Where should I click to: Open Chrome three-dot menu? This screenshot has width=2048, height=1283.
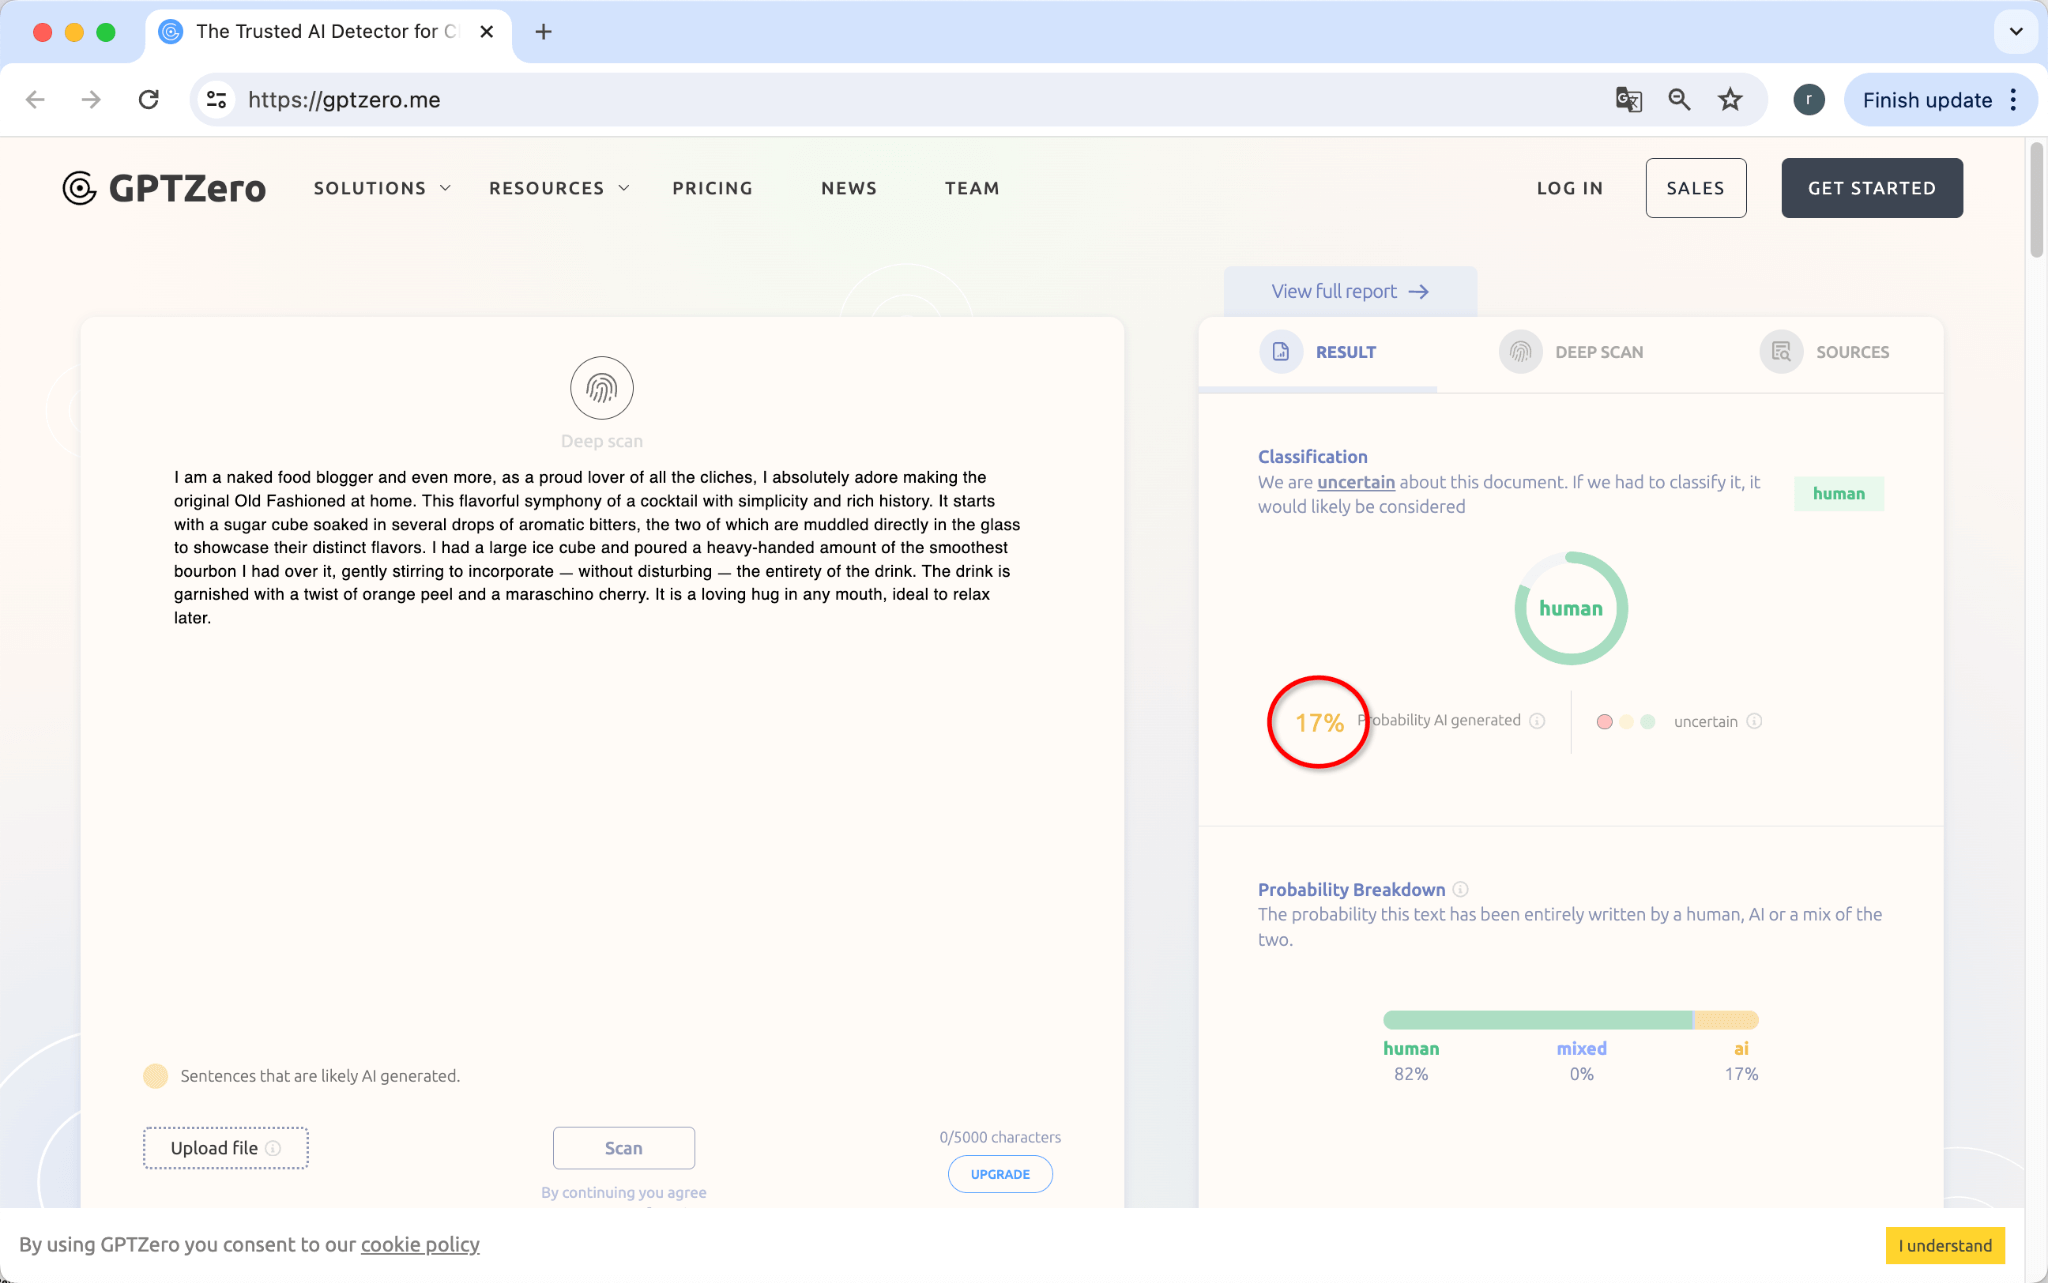pyautogui.click(x=2013, y=100)
